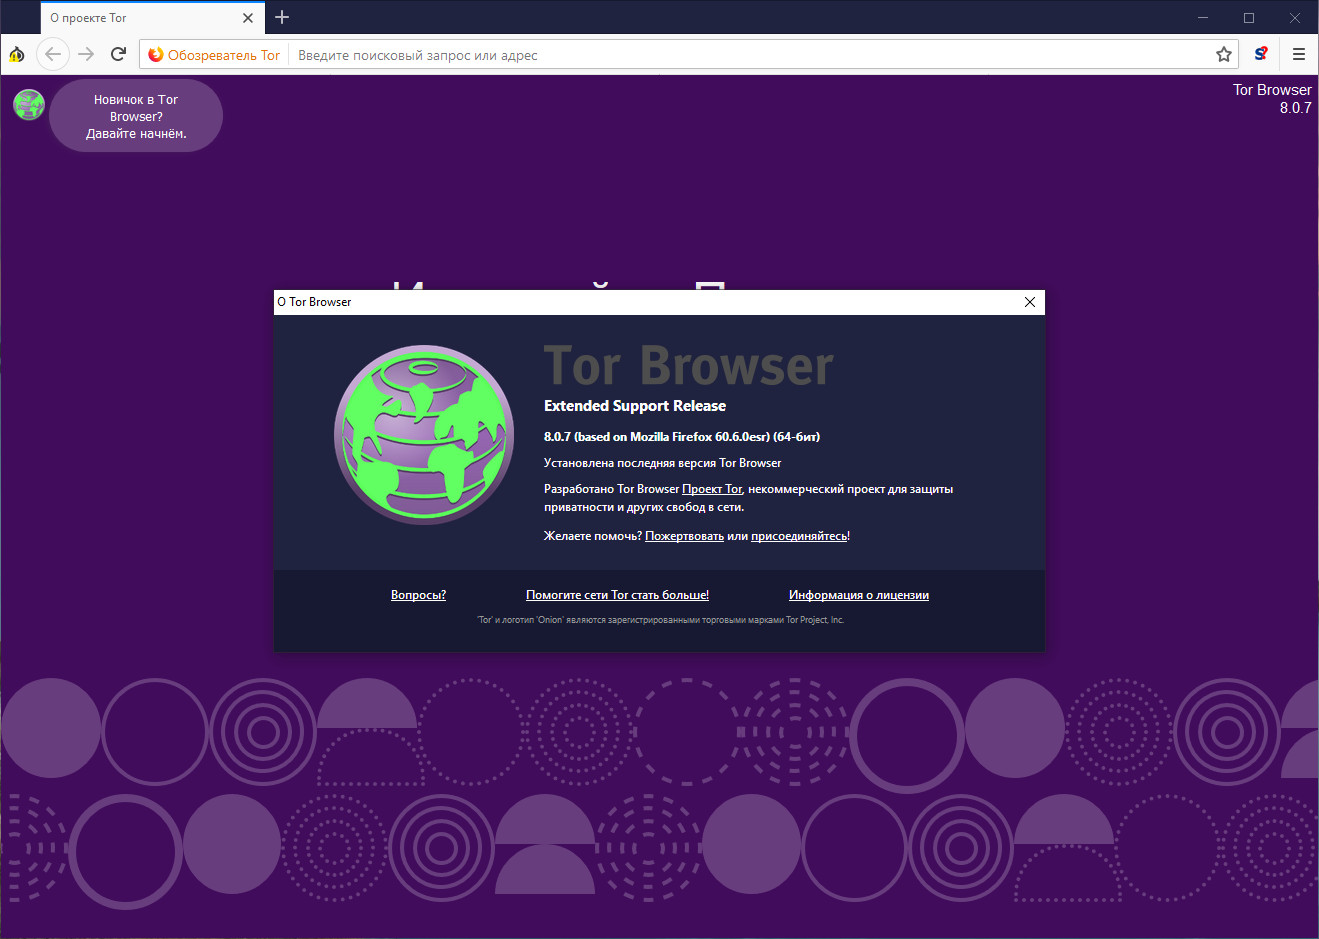Click the 'Пожертвовать' donate link
The width and height of the screenshot is (1319, 939).
(x=684, y=536)
